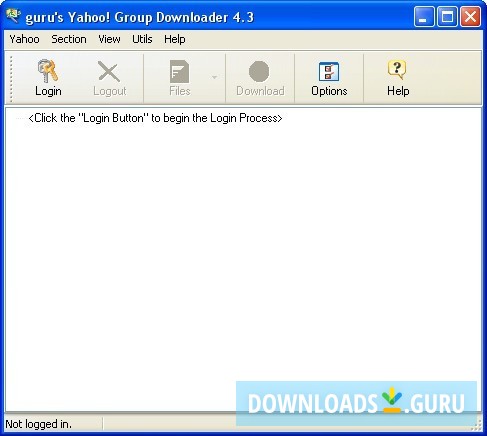Open the Files dropdown arrow

[x=214, y=77]
